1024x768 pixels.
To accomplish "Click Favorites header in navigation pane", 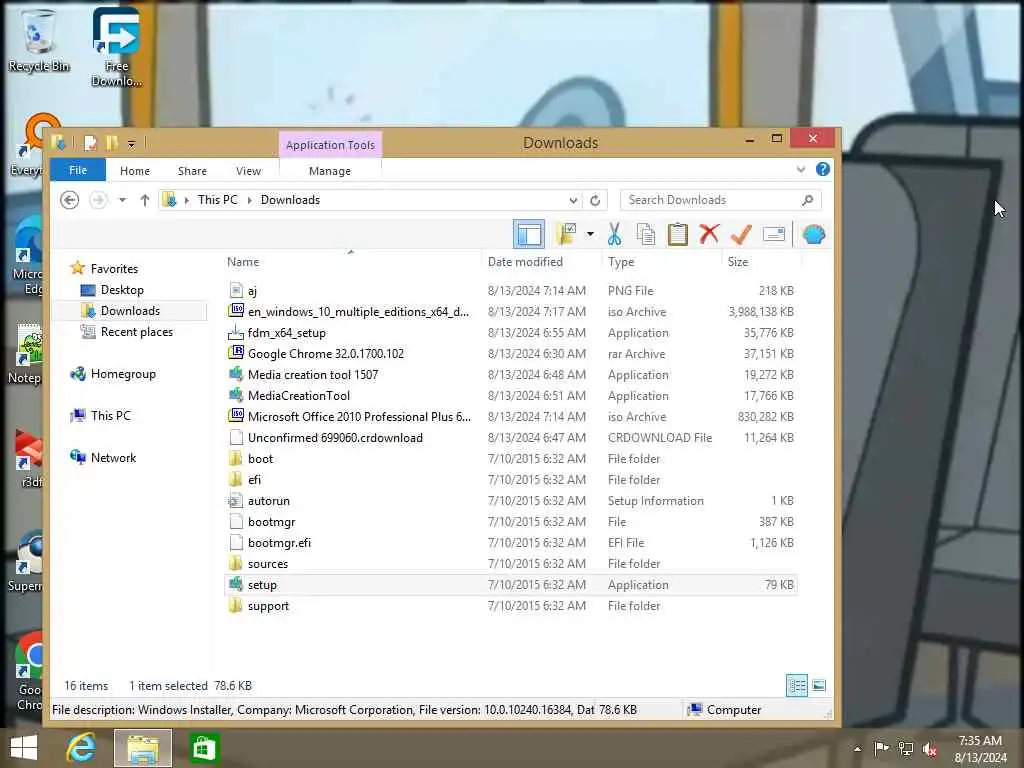I will tap(114, 268).
